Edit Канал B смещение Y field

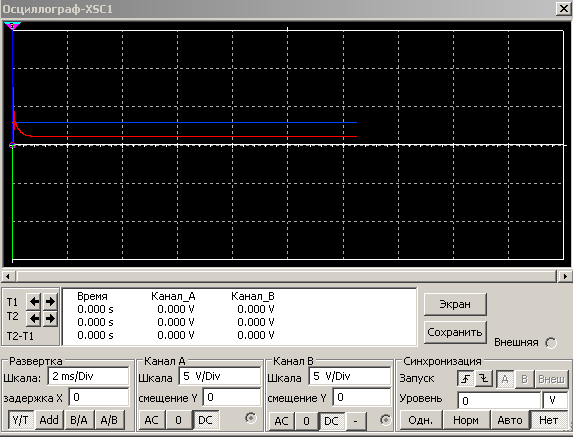tap(362, 397)
